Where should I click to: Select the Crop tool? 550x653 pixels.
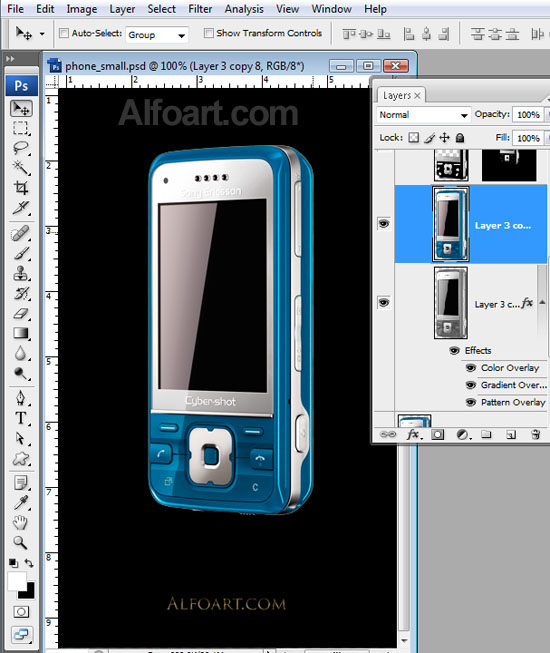click(21, 187)
